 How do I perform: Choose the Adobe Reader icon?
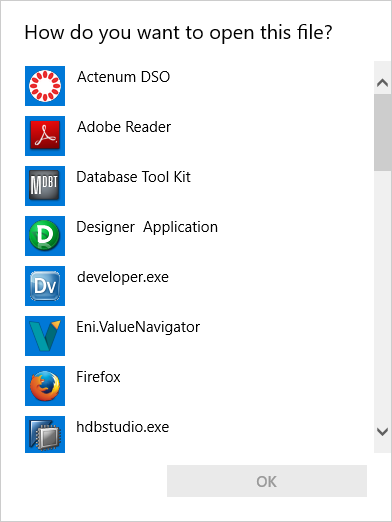pos(45,136)
